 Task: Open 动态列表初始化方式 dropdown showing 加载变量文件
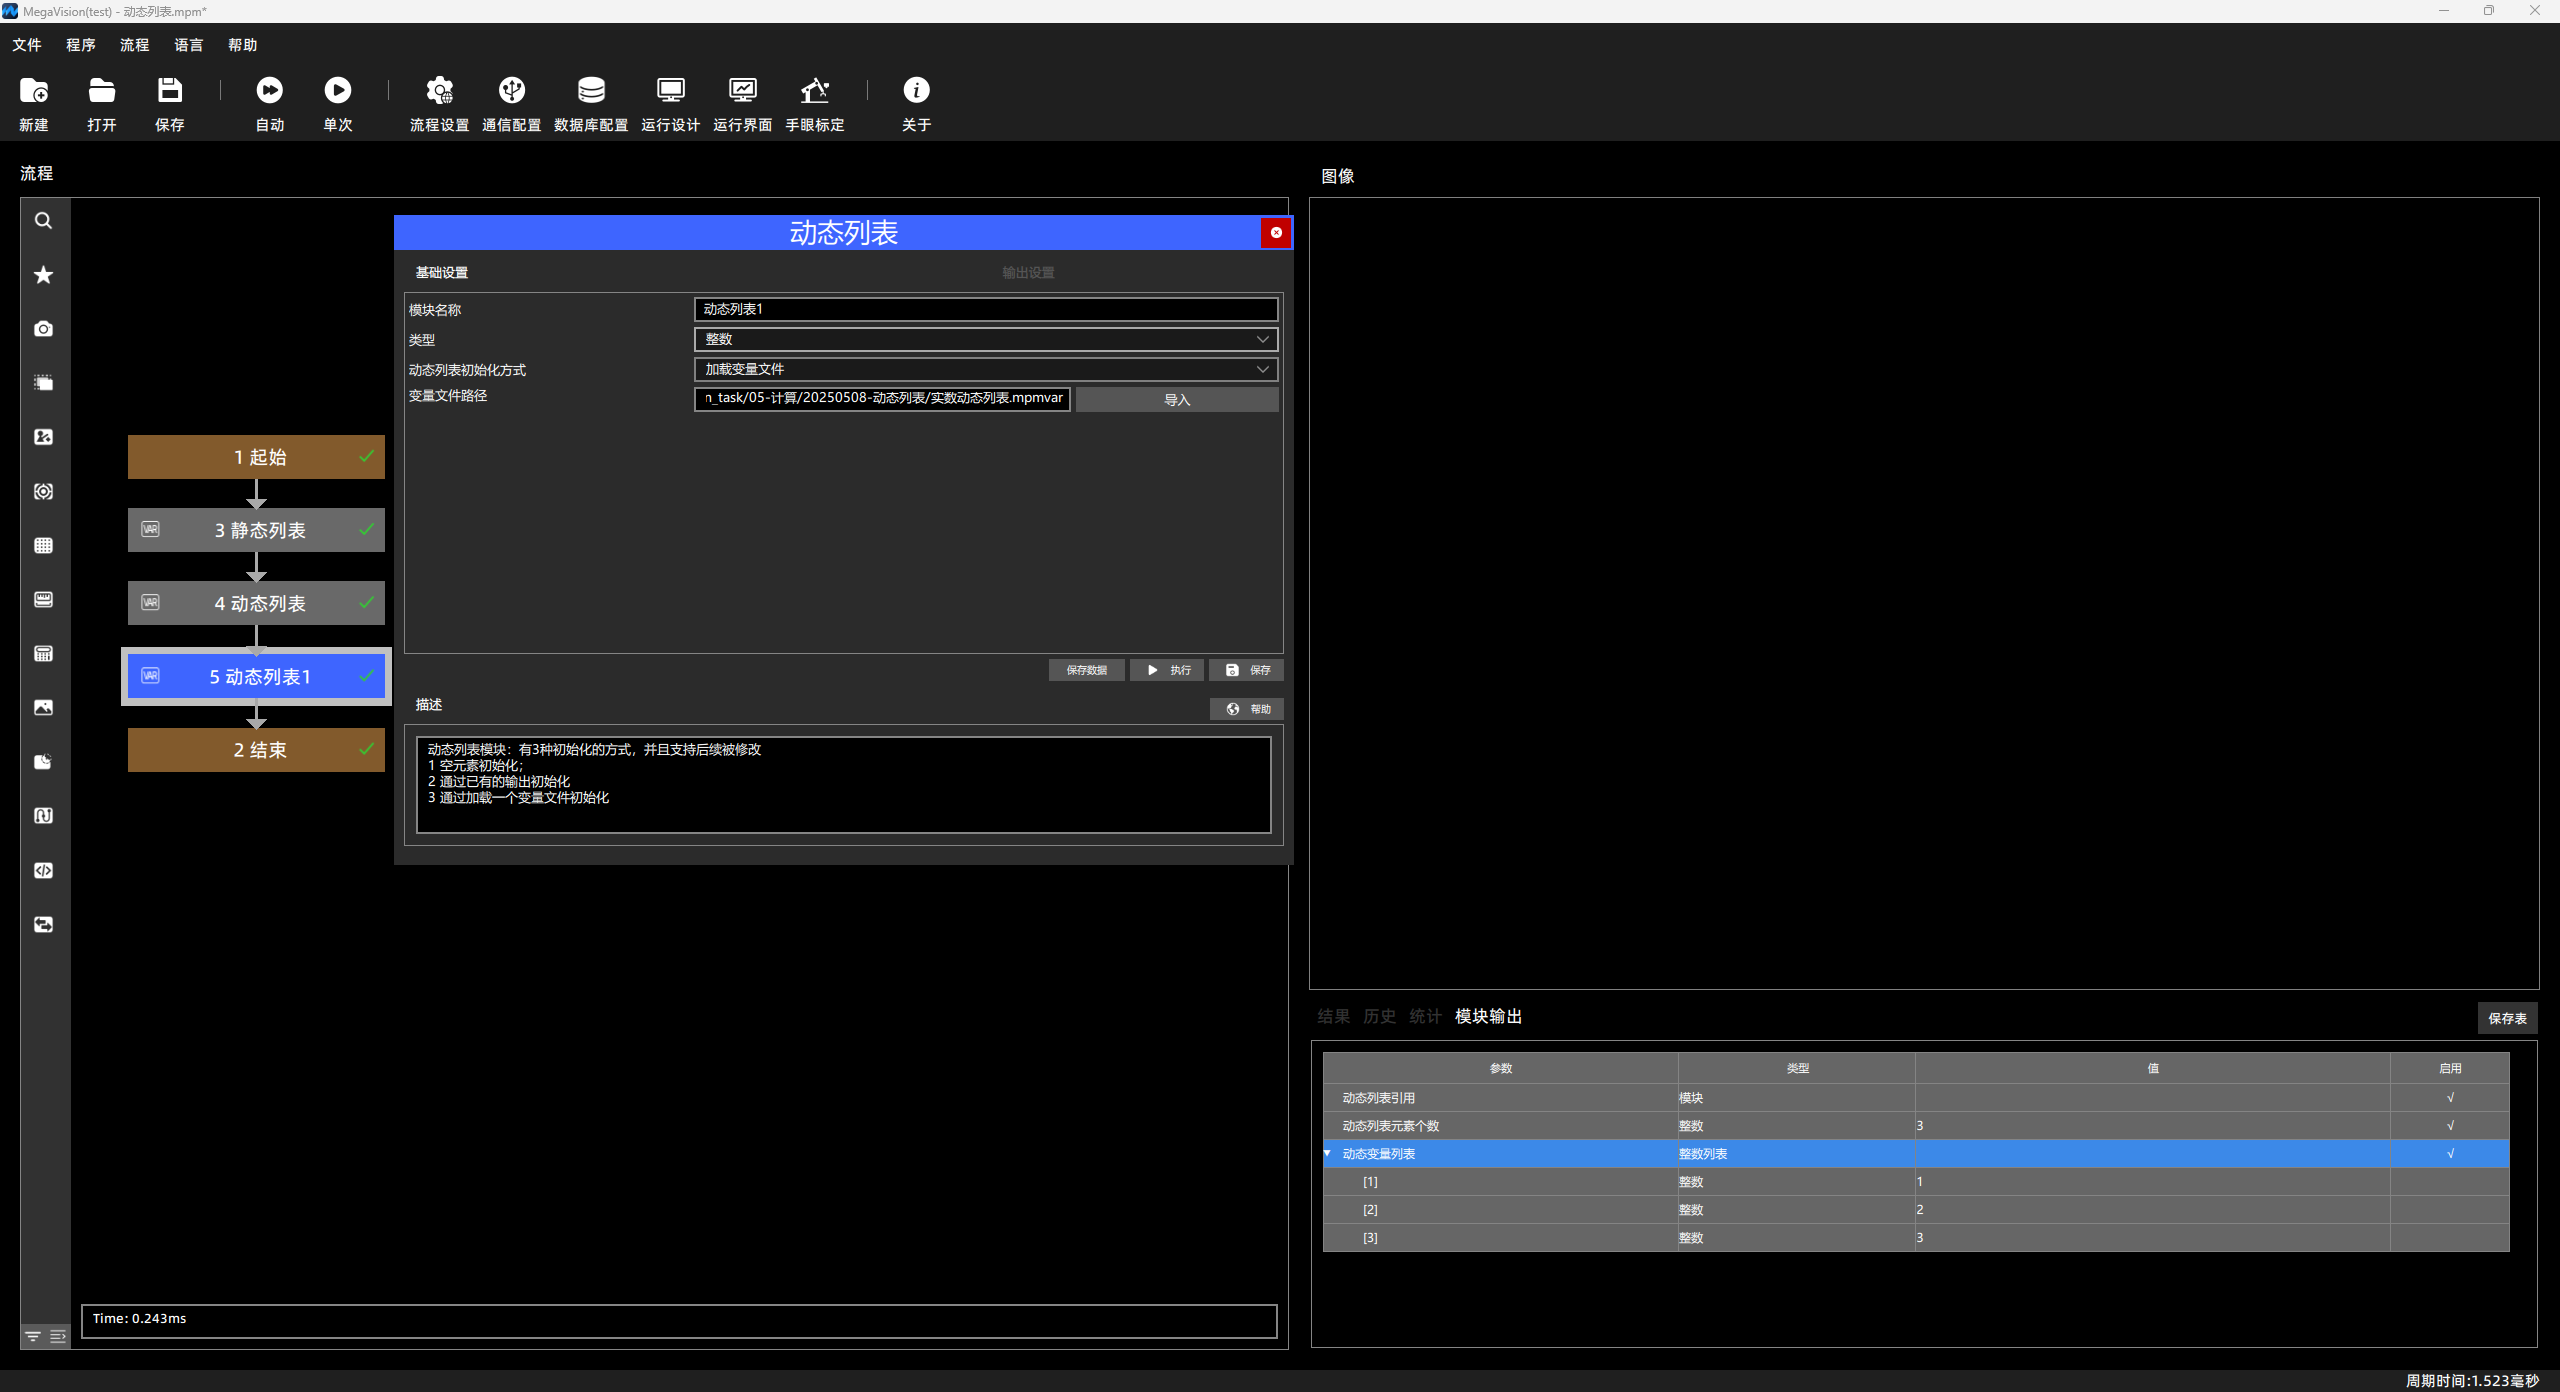(x=986, y=370)
